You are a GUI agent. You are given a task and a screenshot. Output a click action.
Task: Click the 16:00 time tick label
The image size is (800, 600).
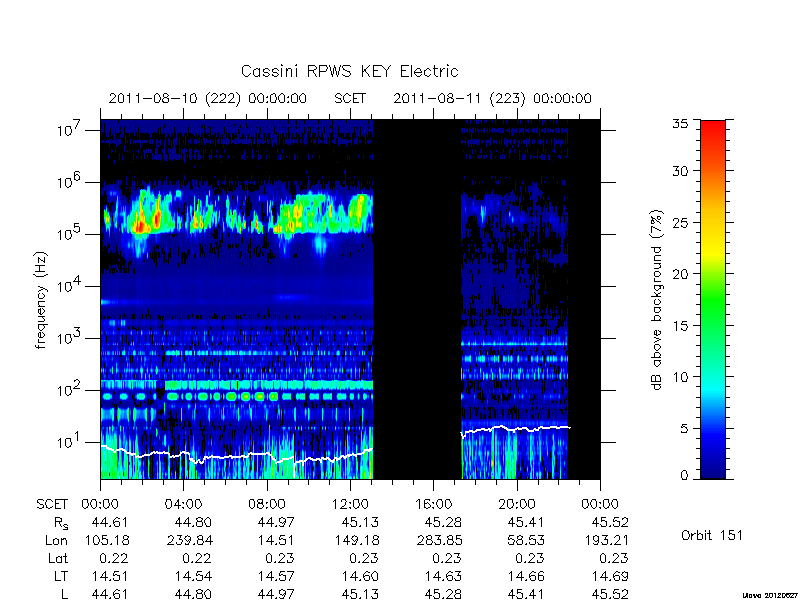coord(433,504)
